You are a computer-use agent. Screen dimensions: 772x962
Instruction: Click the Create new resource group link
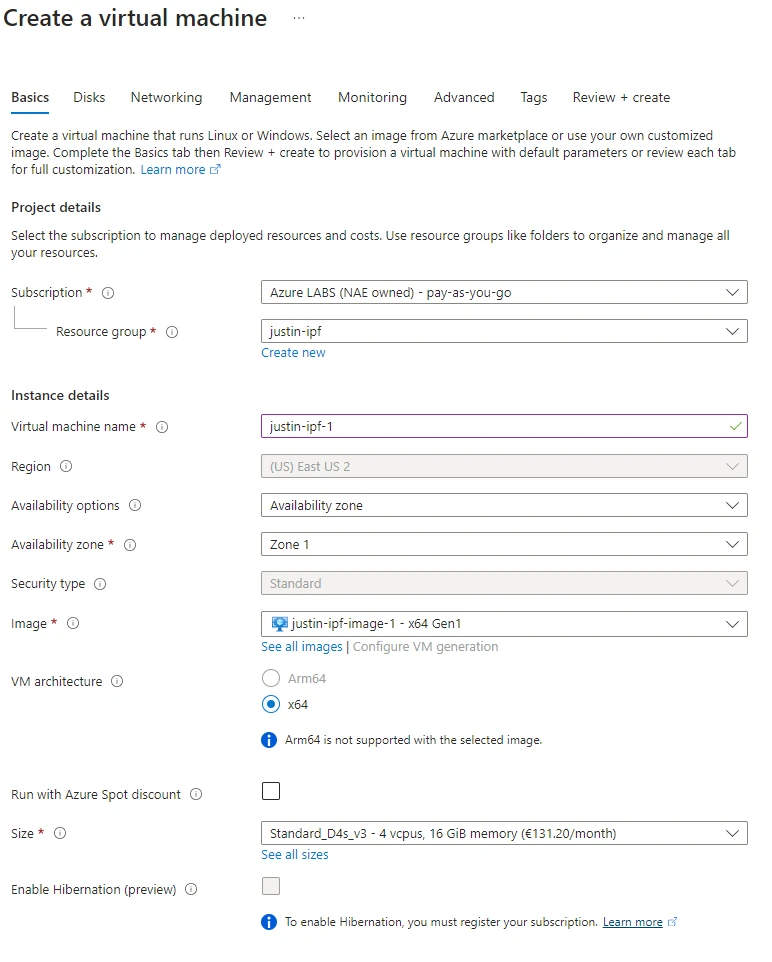(x=293, y=353)
